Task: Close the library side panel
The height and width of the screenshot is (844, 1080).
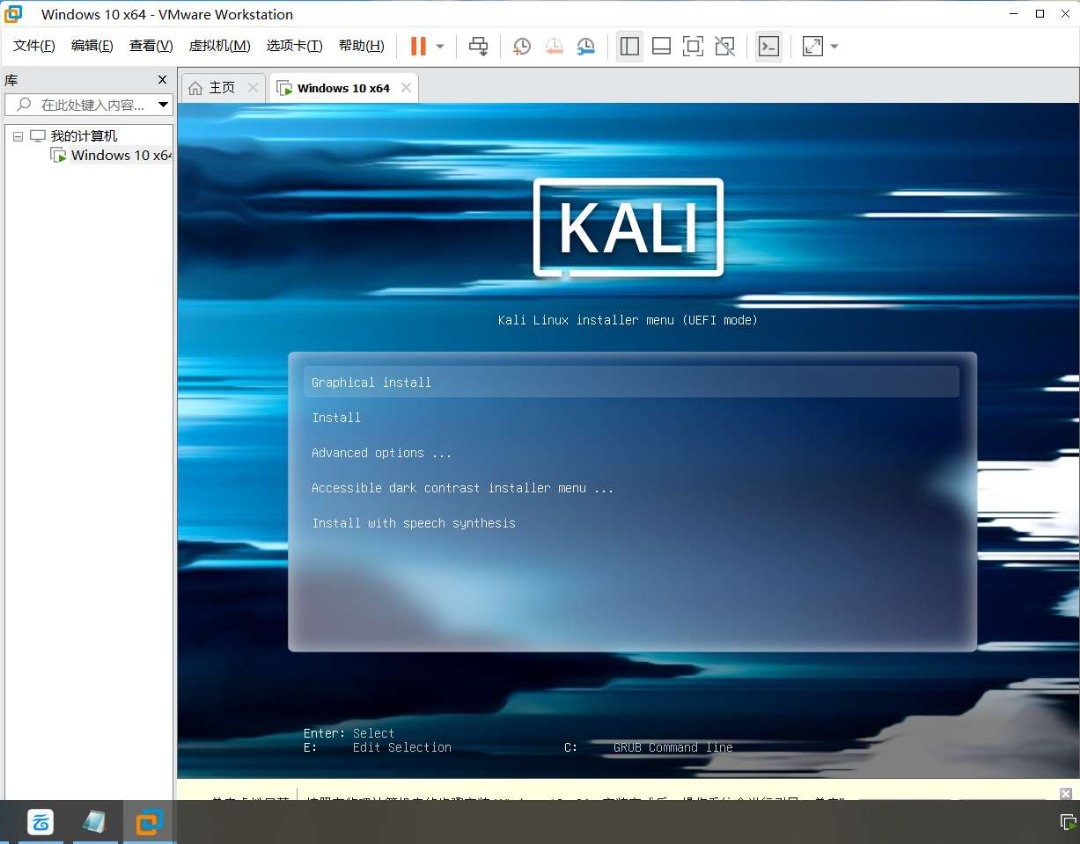Action: (x=162, y=80)
